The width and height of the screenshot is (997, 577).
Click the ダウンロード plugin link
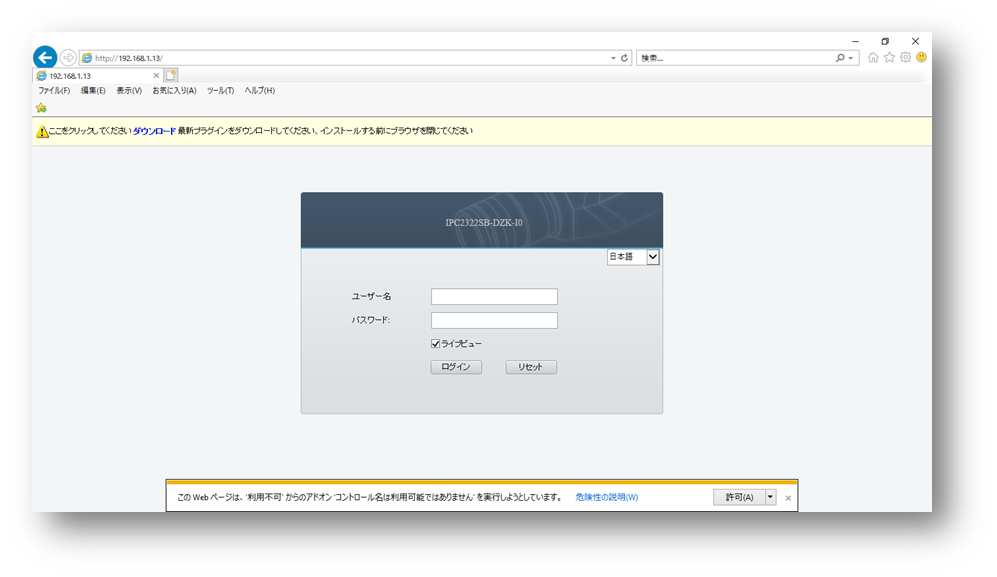click(x=154, y=131)
